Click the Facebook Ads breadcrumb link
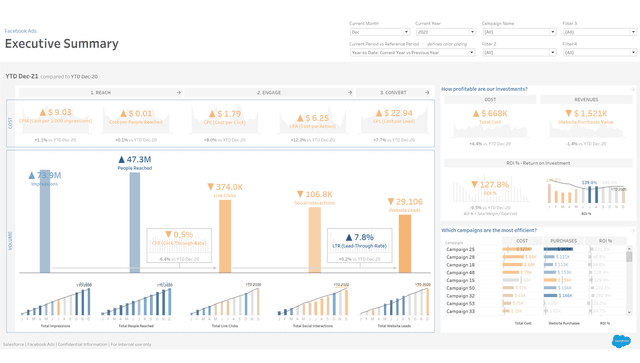 pyautogui.click(x=20, y=31)
